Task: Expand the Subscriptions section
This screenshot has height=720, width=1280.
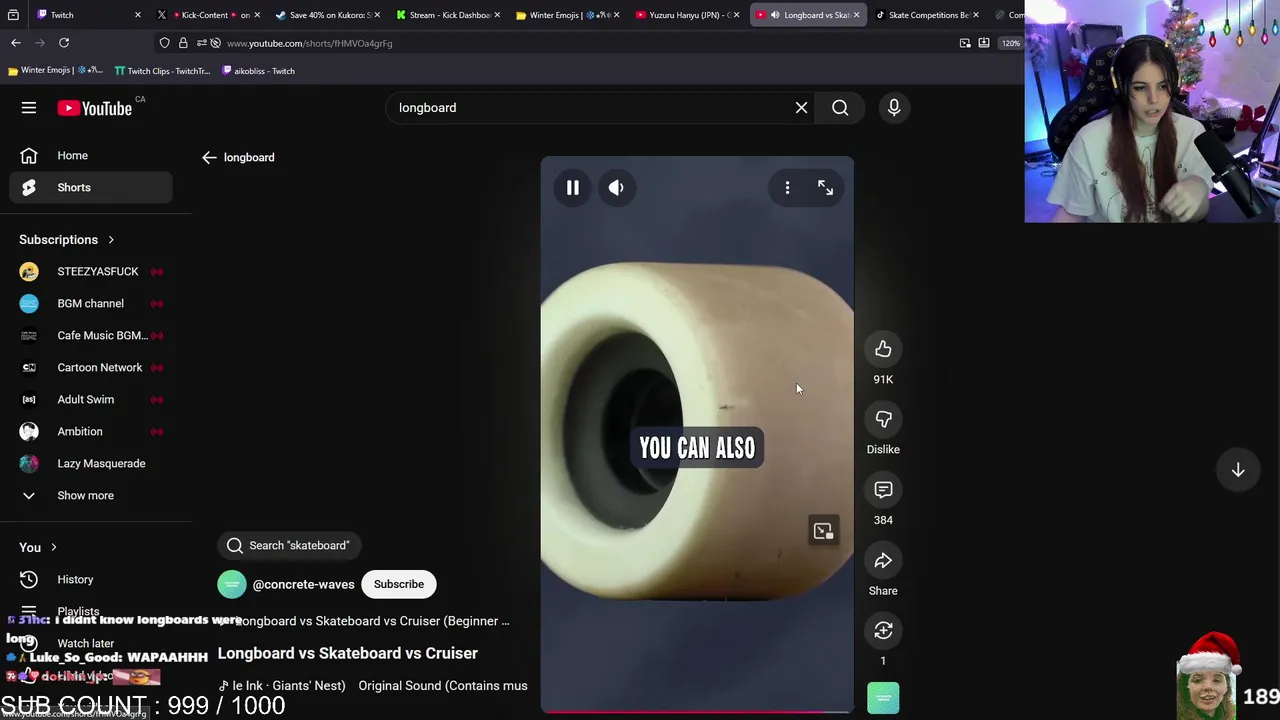Action: coord(67,240)
